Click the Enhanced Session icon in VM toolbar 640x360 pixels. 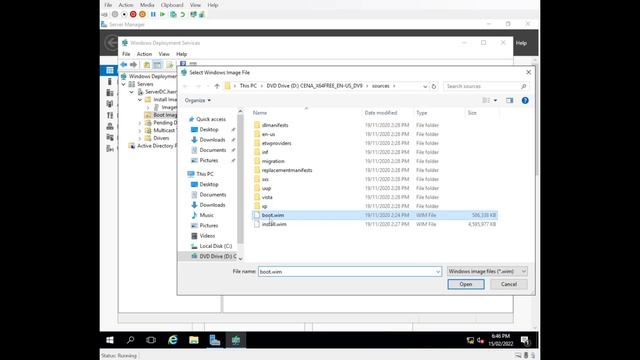pos(193,14)
